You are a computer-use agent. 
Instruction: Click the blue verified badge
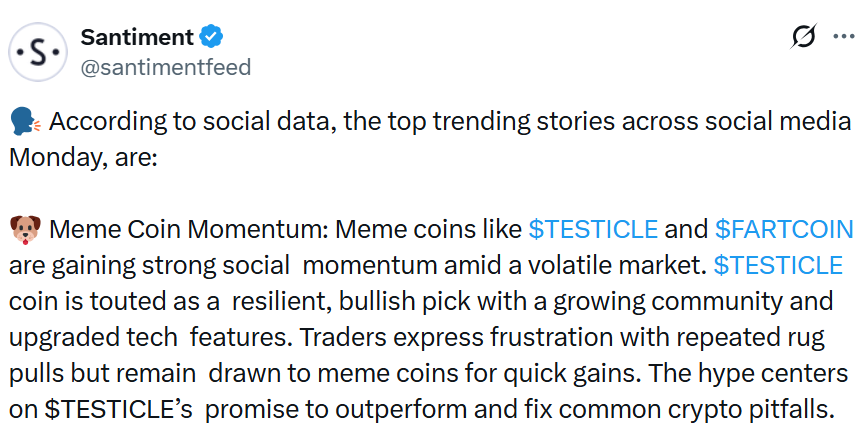[211, 38]
